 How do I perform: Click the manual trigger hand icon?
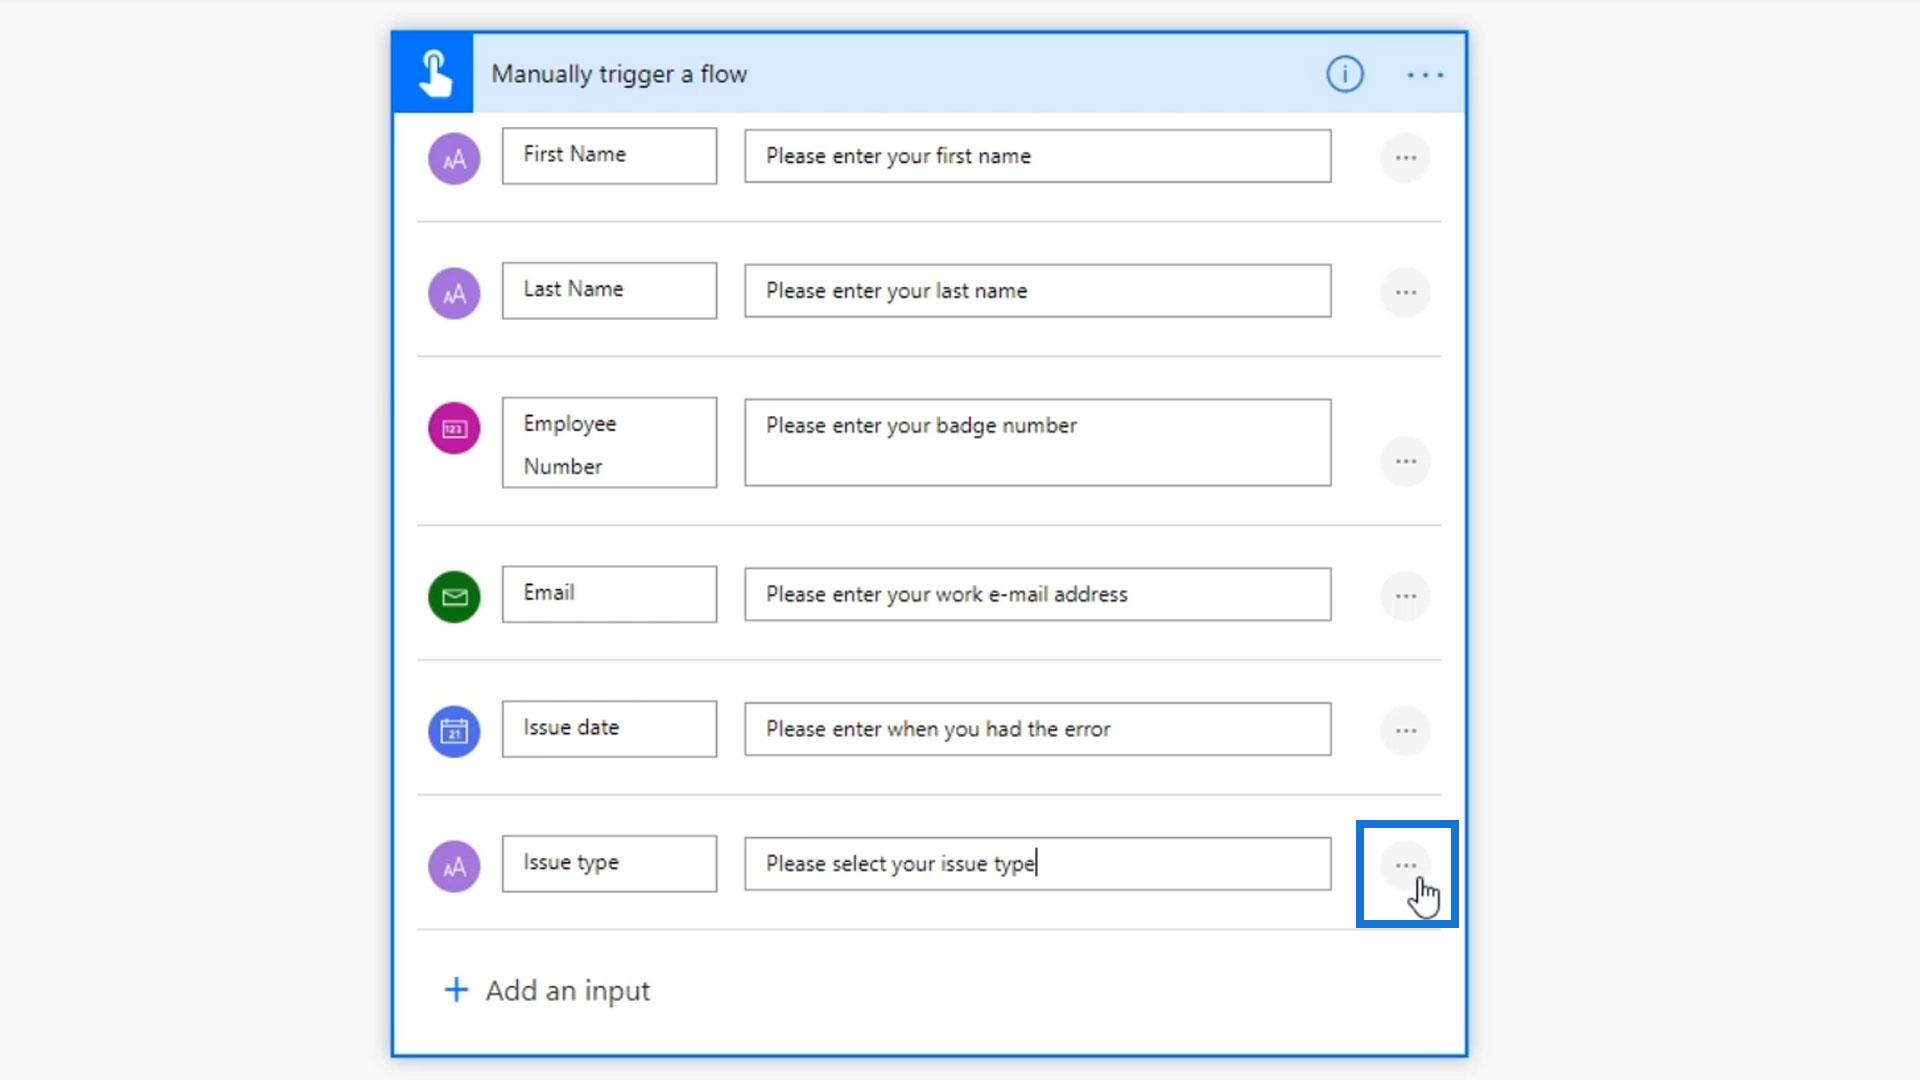pos(433,74)
